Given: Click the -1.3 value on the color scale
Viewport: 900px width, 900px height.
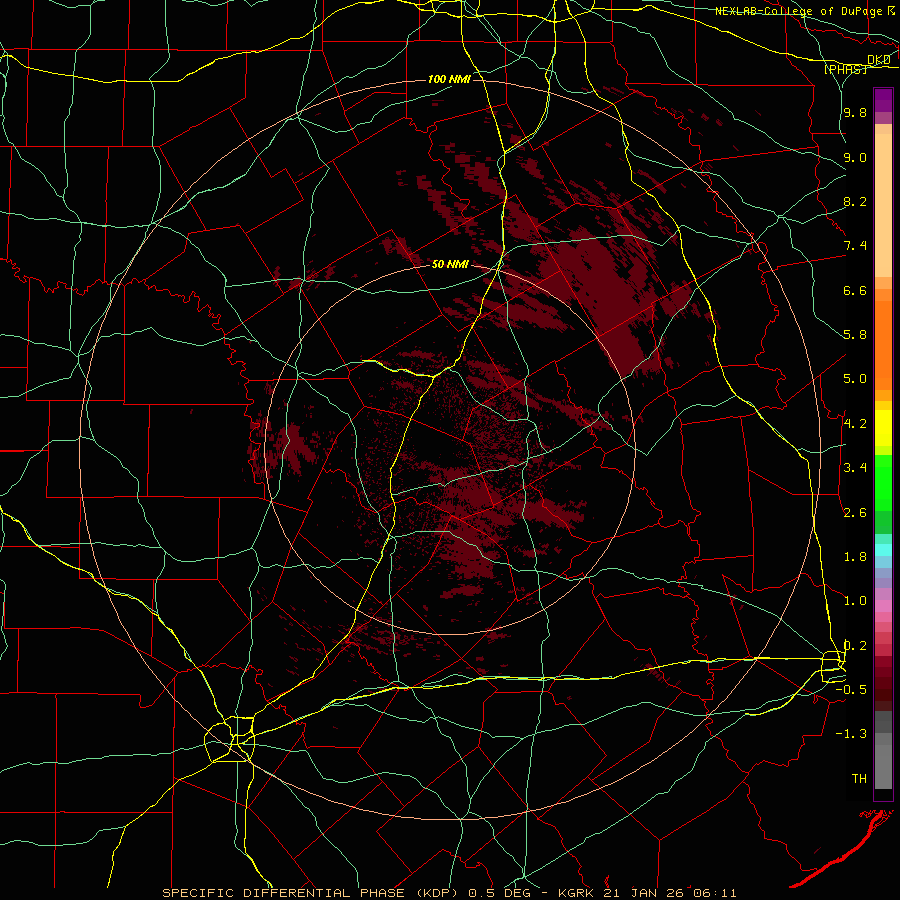Looking at the screenshot, I should [851, 734].
